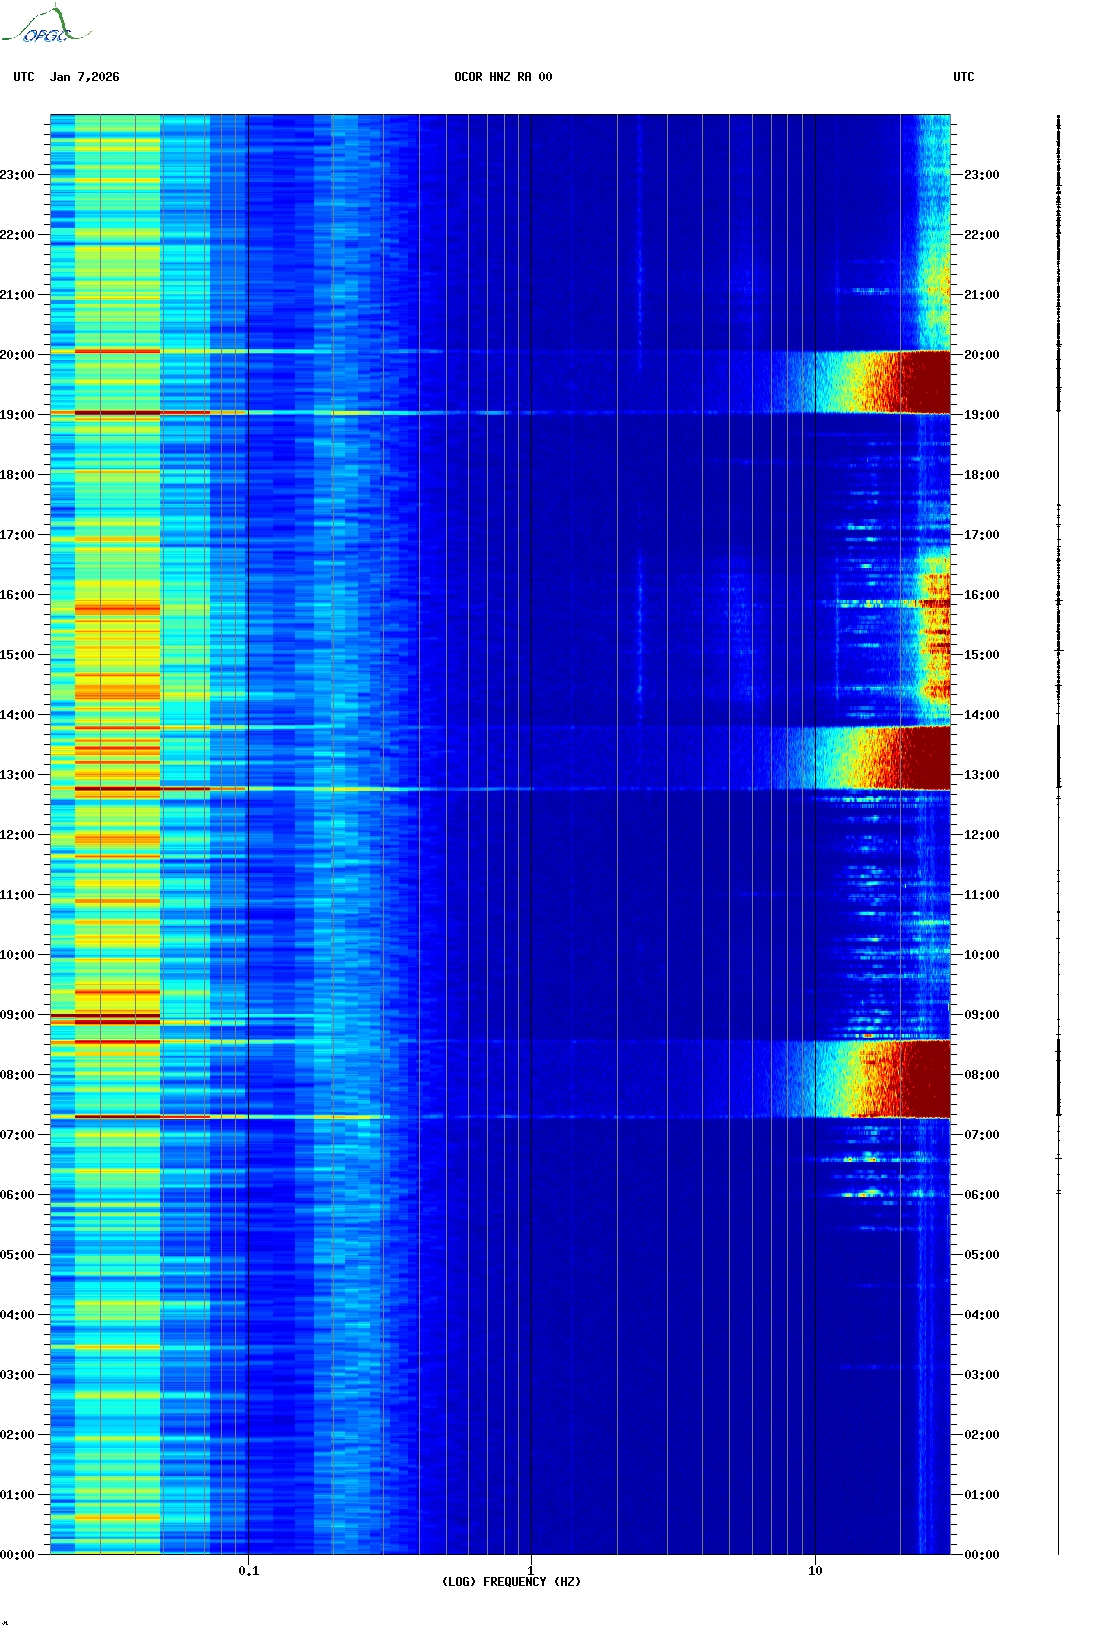Click the left-axis '21:00' time label
Image resolution: width=1102 pixels, height=1634 pixels.
[17, 295]
